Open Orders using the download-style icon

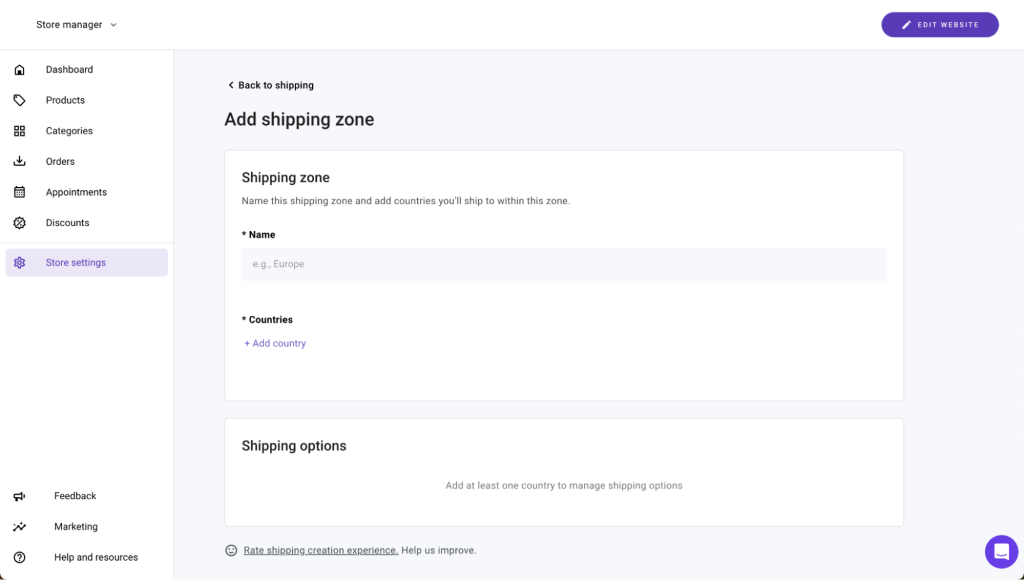pos(20,161)
